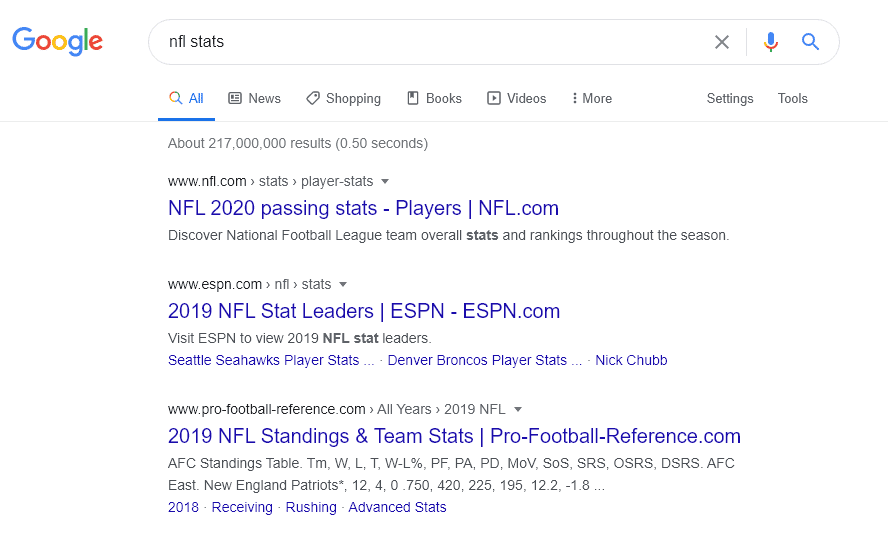The image size is (888, 540).
Task: Open Seattle Seahawks Player Stats sitelink
Action: 271,361
